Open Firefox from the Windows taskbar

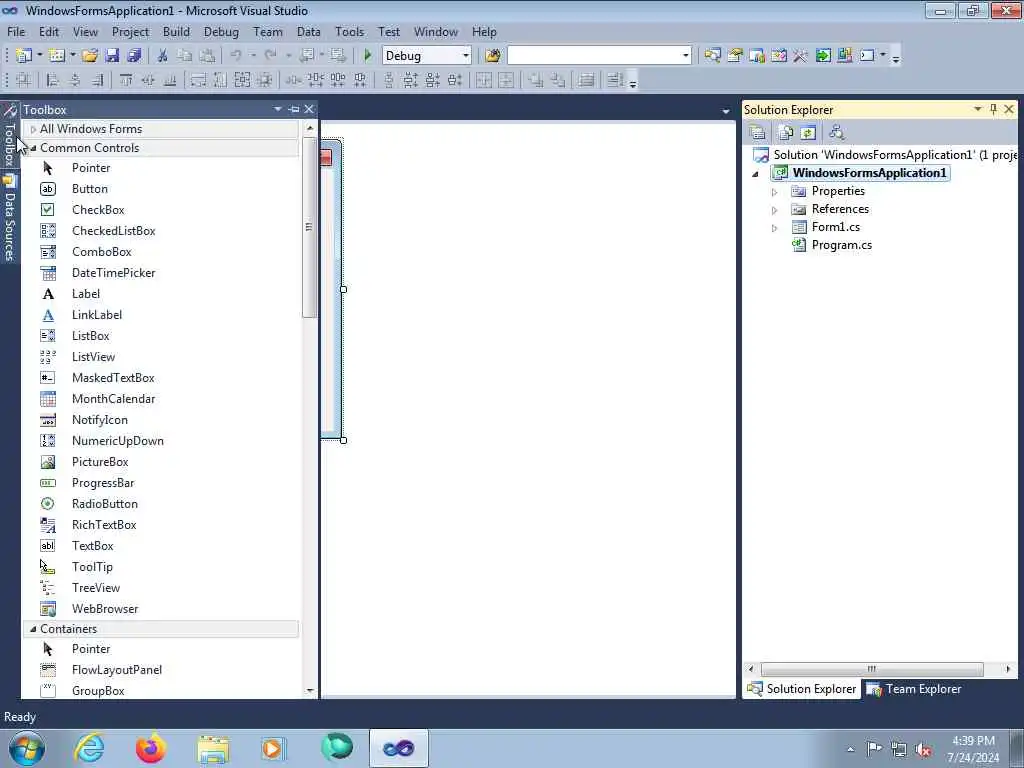(x=150, y=748)
